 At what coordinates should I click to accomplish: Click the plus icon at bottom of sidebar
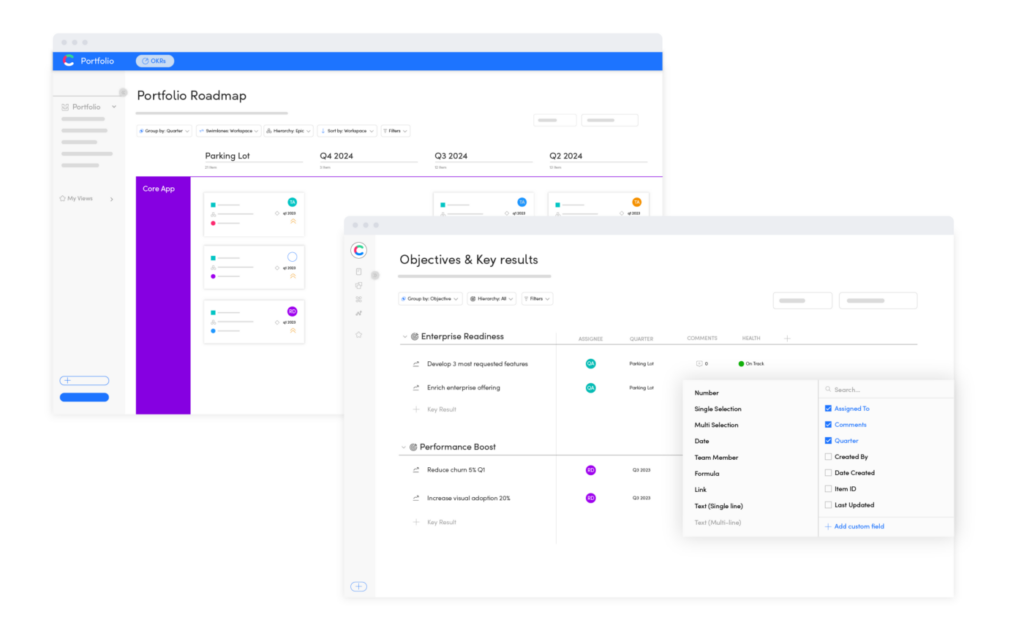358,586
